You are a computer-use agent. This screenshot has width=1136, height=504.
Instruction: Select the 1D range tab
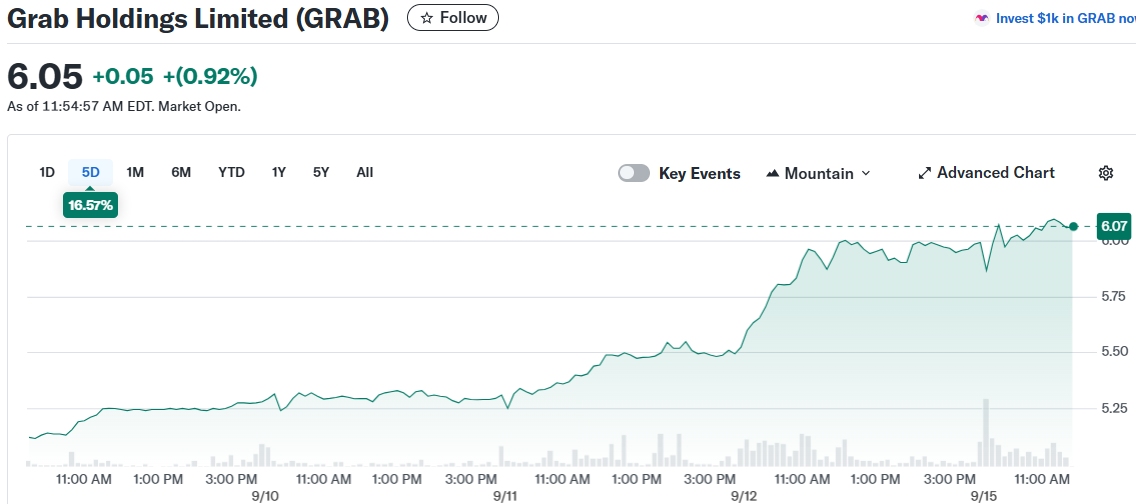tap(47, 172)
